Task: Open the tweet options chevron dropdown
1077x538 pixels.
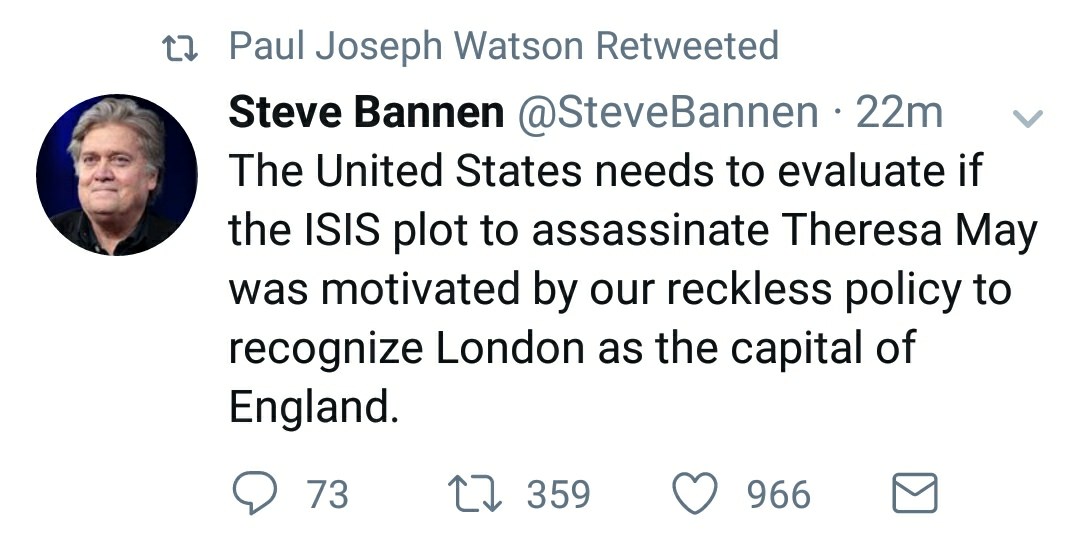Action: click(x=1028, y=119)
